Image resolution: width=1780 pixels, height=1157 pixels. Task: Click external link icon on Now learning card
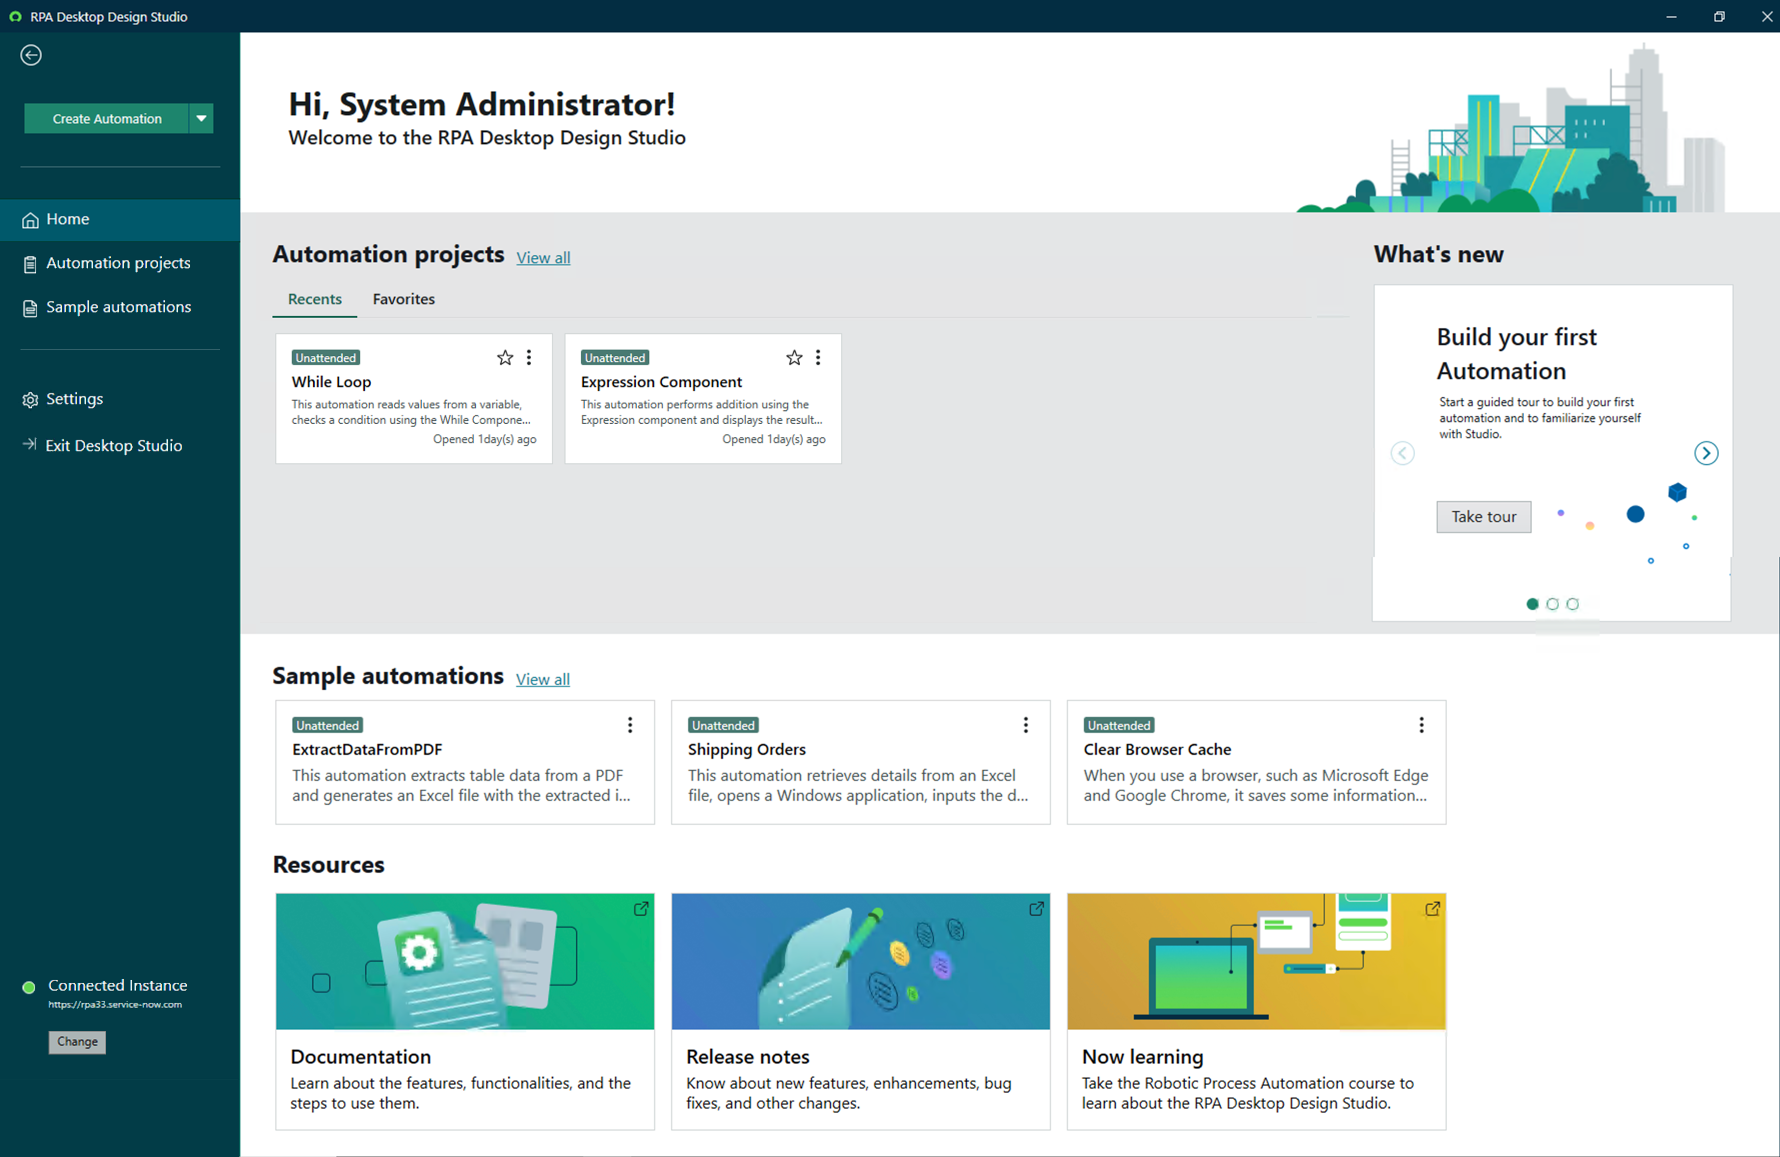pos(1433,908)
